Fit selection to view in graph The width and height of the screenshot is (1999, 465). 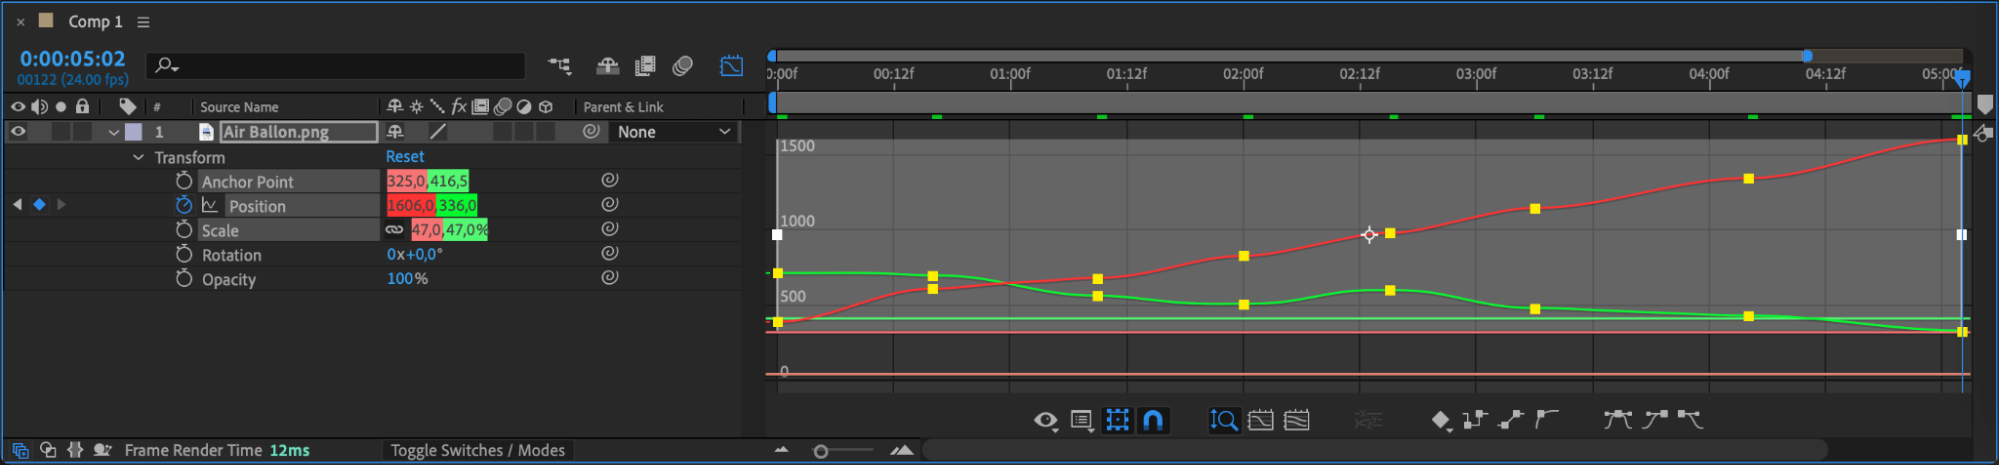coord(1261,421)
